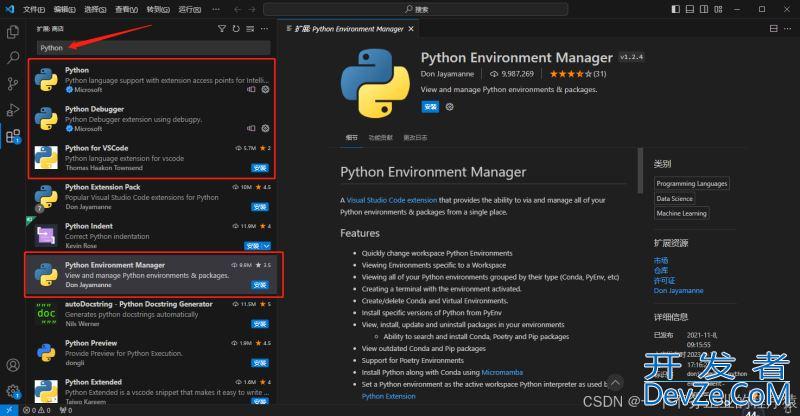Toggle the secondary sidebar visibility

[x=704, y=9]
